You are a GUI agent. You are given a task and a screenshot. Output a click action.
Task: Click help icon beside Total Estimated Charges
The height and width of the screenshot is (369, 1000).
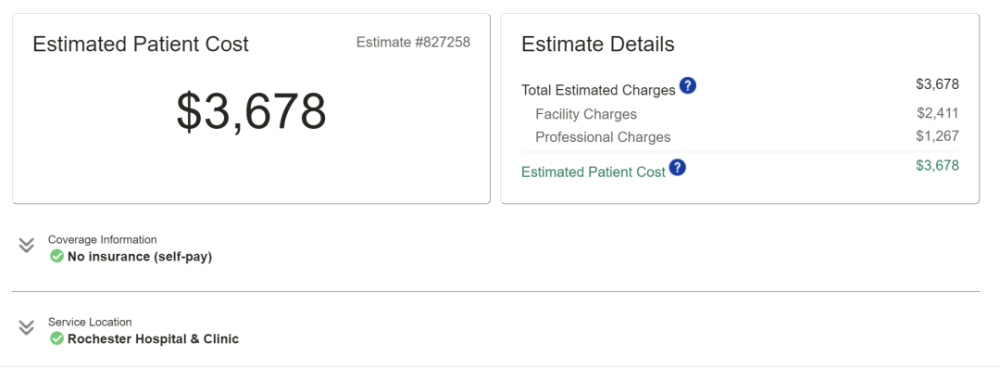(x=688, y=85)
